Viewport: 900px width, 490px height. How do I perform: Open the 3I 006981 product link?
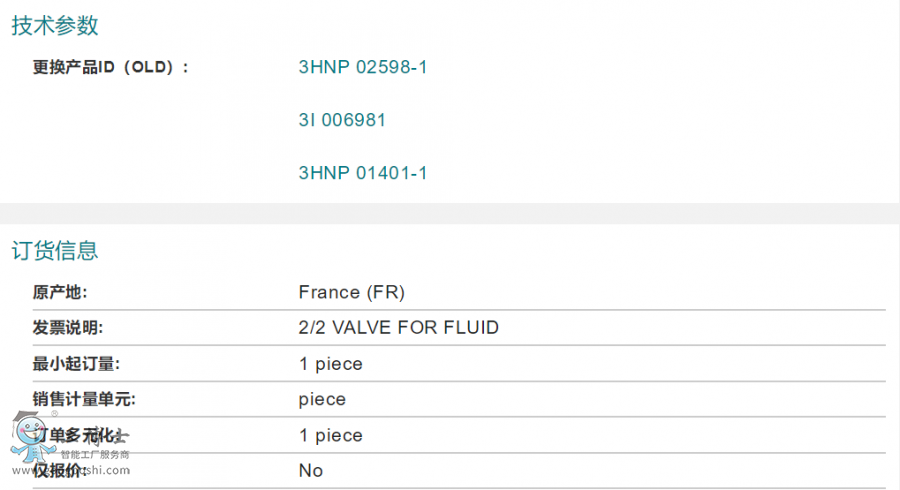click(x=342, y=121)
